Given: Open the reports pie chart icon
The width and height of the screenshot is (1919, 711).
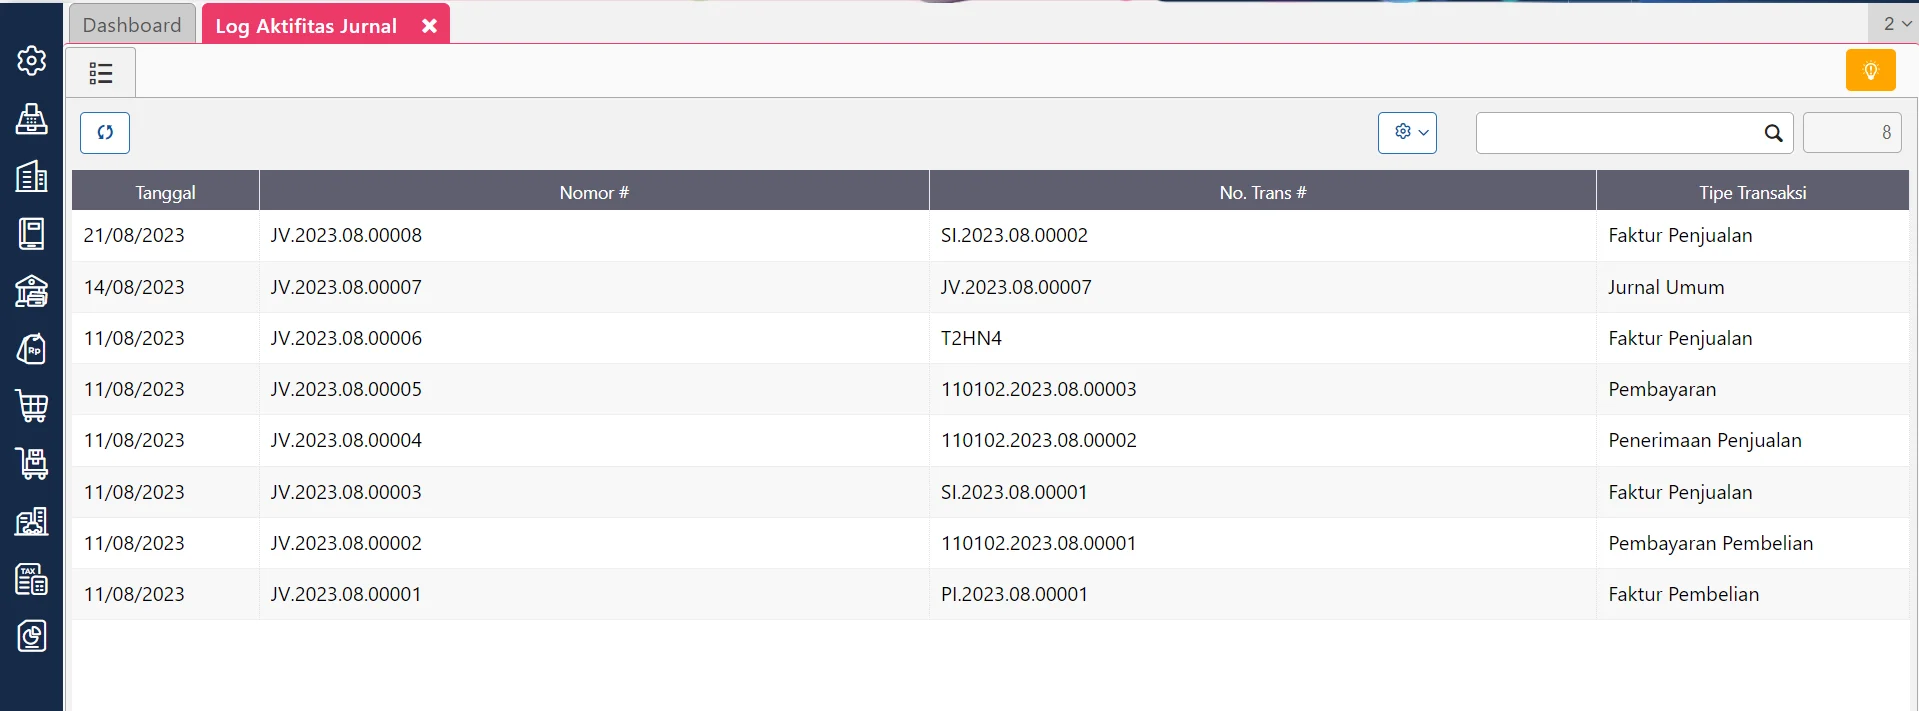Looking at the screenshot, I should click(31, 636).
